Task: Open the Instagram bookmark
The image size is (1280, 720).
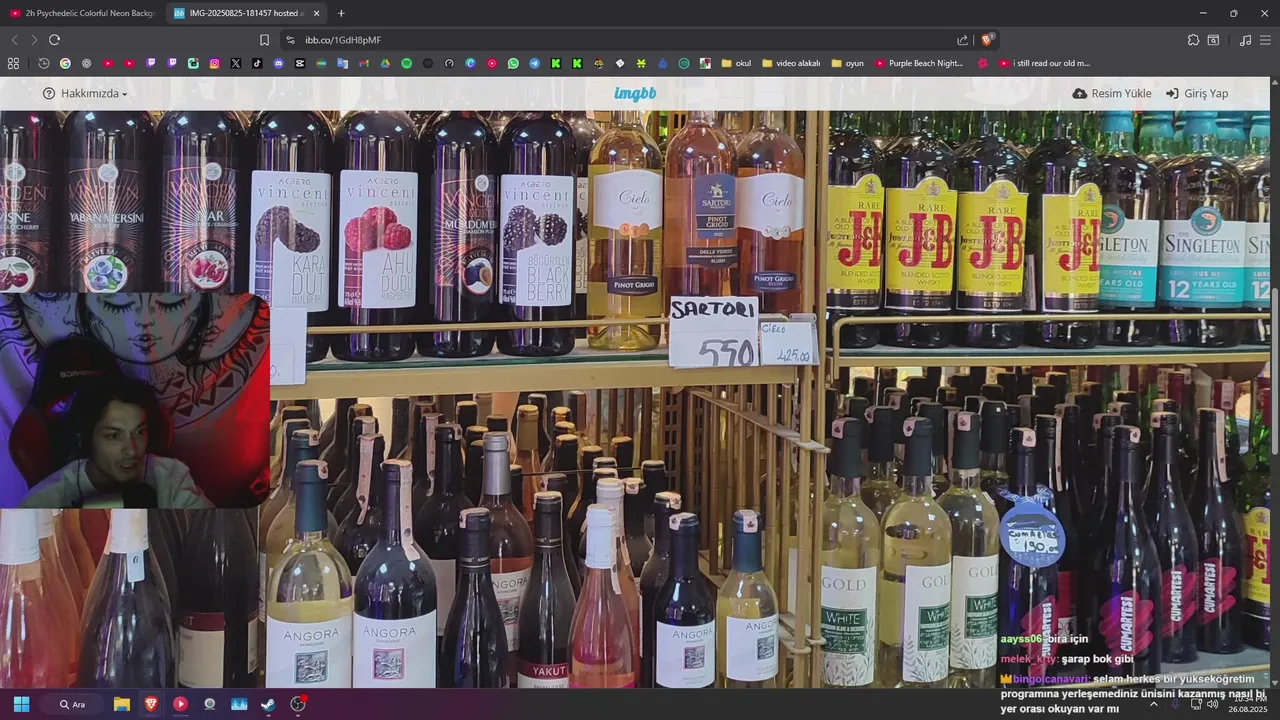Action: (x=214, y=63)
